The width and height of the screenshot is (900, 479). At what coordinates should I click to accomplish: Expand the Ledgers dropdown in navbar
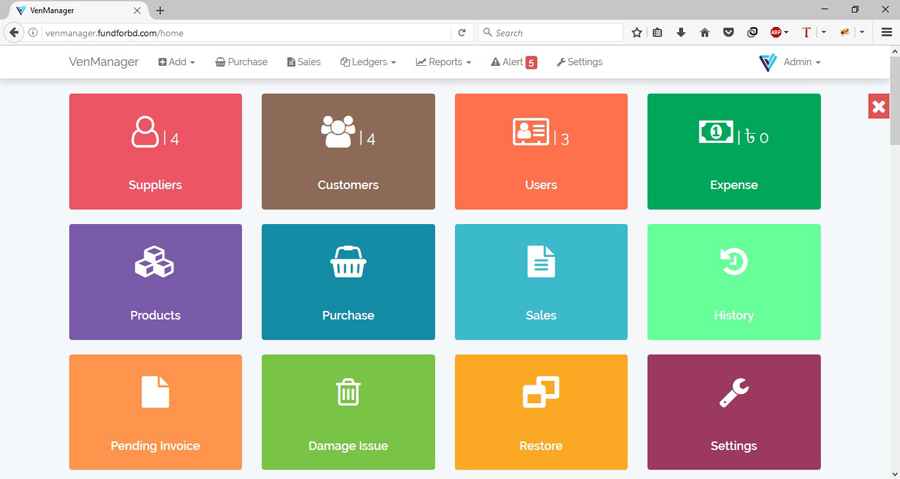pos(368,62)
